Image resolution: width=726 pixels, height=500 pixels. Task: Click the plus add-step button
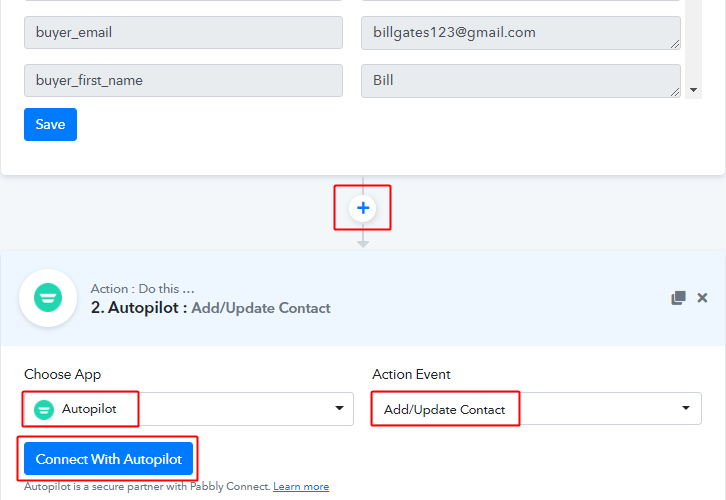point(363,208)
